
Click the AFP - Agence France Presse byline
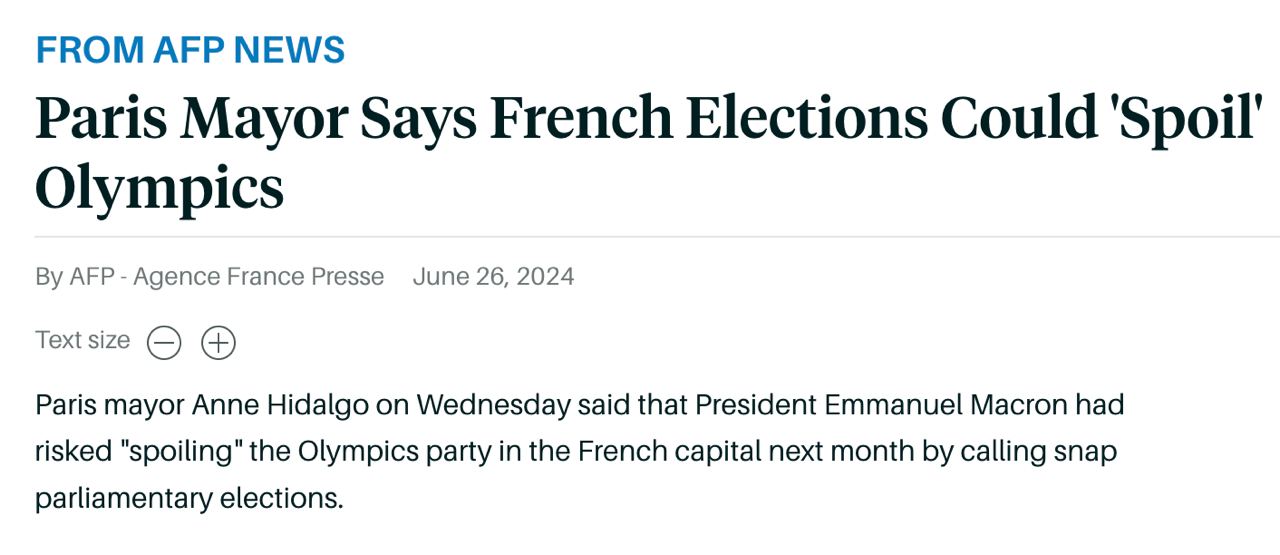point(226,277)
